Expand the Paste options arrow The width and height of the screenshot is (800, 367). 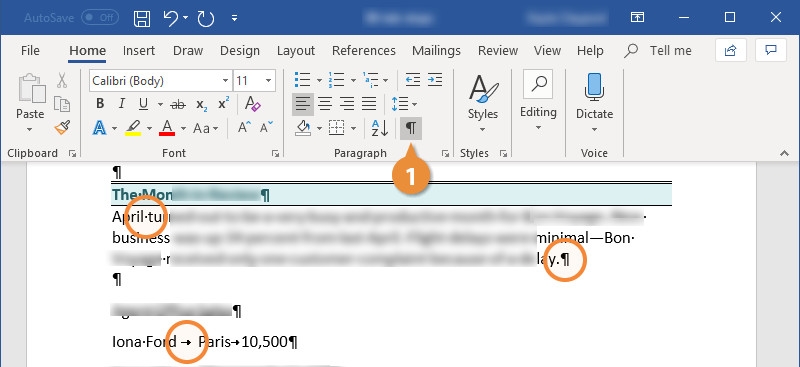tap(30, 130)
